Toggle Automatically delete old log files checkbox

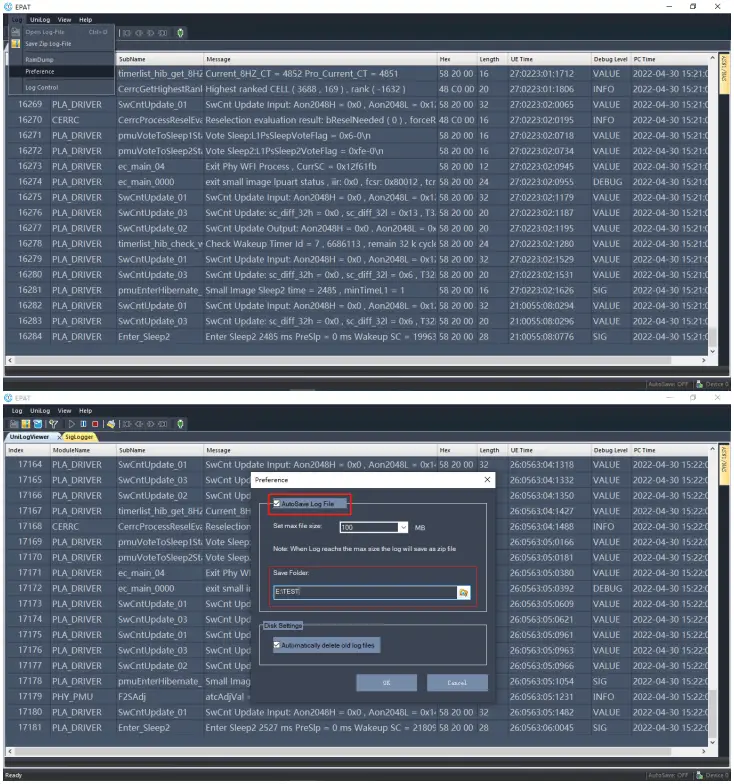(276, 646)
